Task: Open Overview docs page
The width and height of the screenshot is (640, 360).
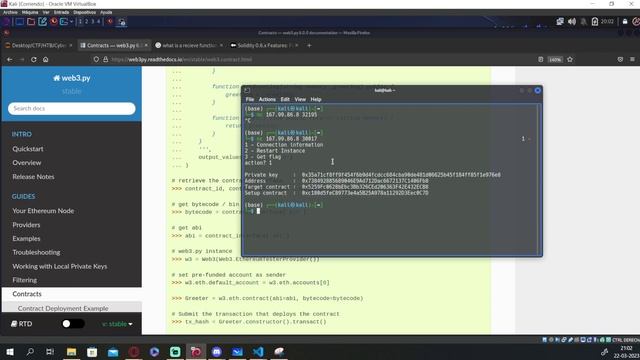Action: pyautogui.click(x=27, y=163)
